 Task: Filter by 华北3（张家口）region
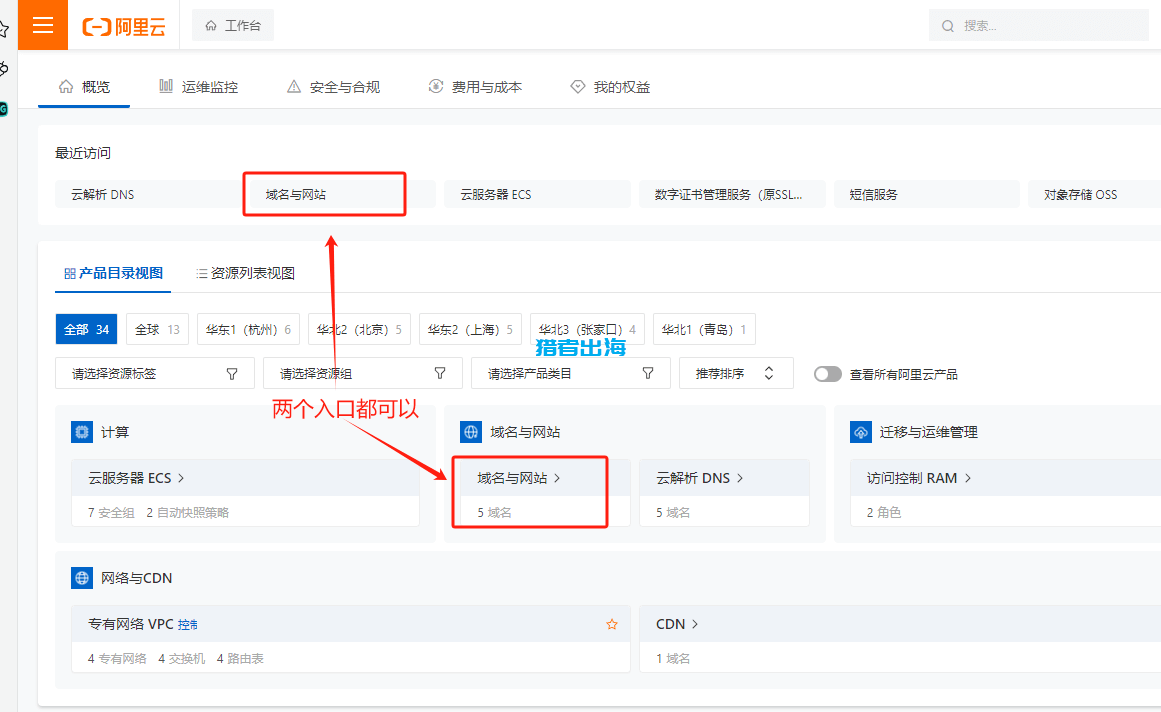point(588,329)
